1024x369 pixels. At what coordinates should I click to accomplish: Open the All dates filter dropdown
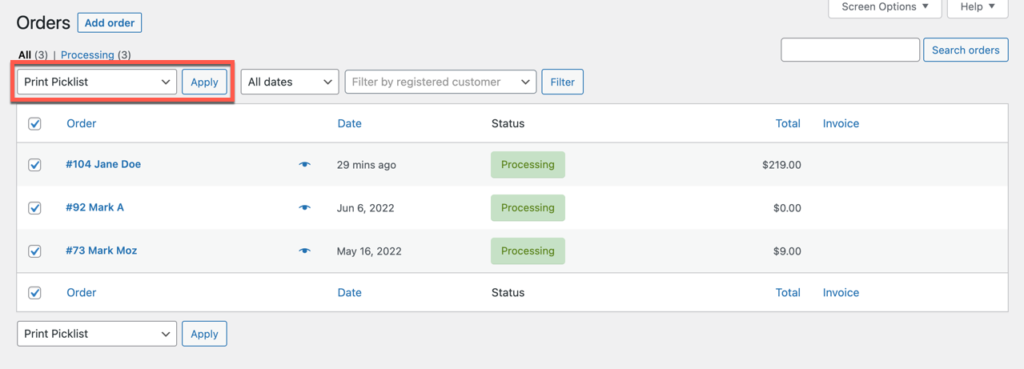290,82
